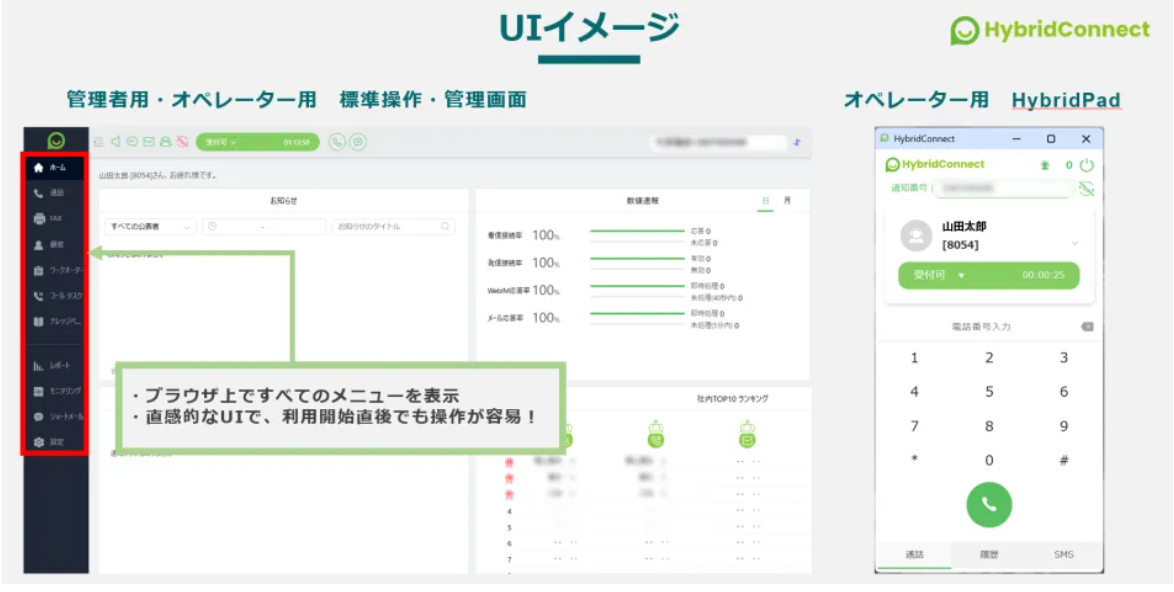Click the speaker icon in the top toolbar
The height and width of the screenshot is (592, 1174).
coord(116,141)
